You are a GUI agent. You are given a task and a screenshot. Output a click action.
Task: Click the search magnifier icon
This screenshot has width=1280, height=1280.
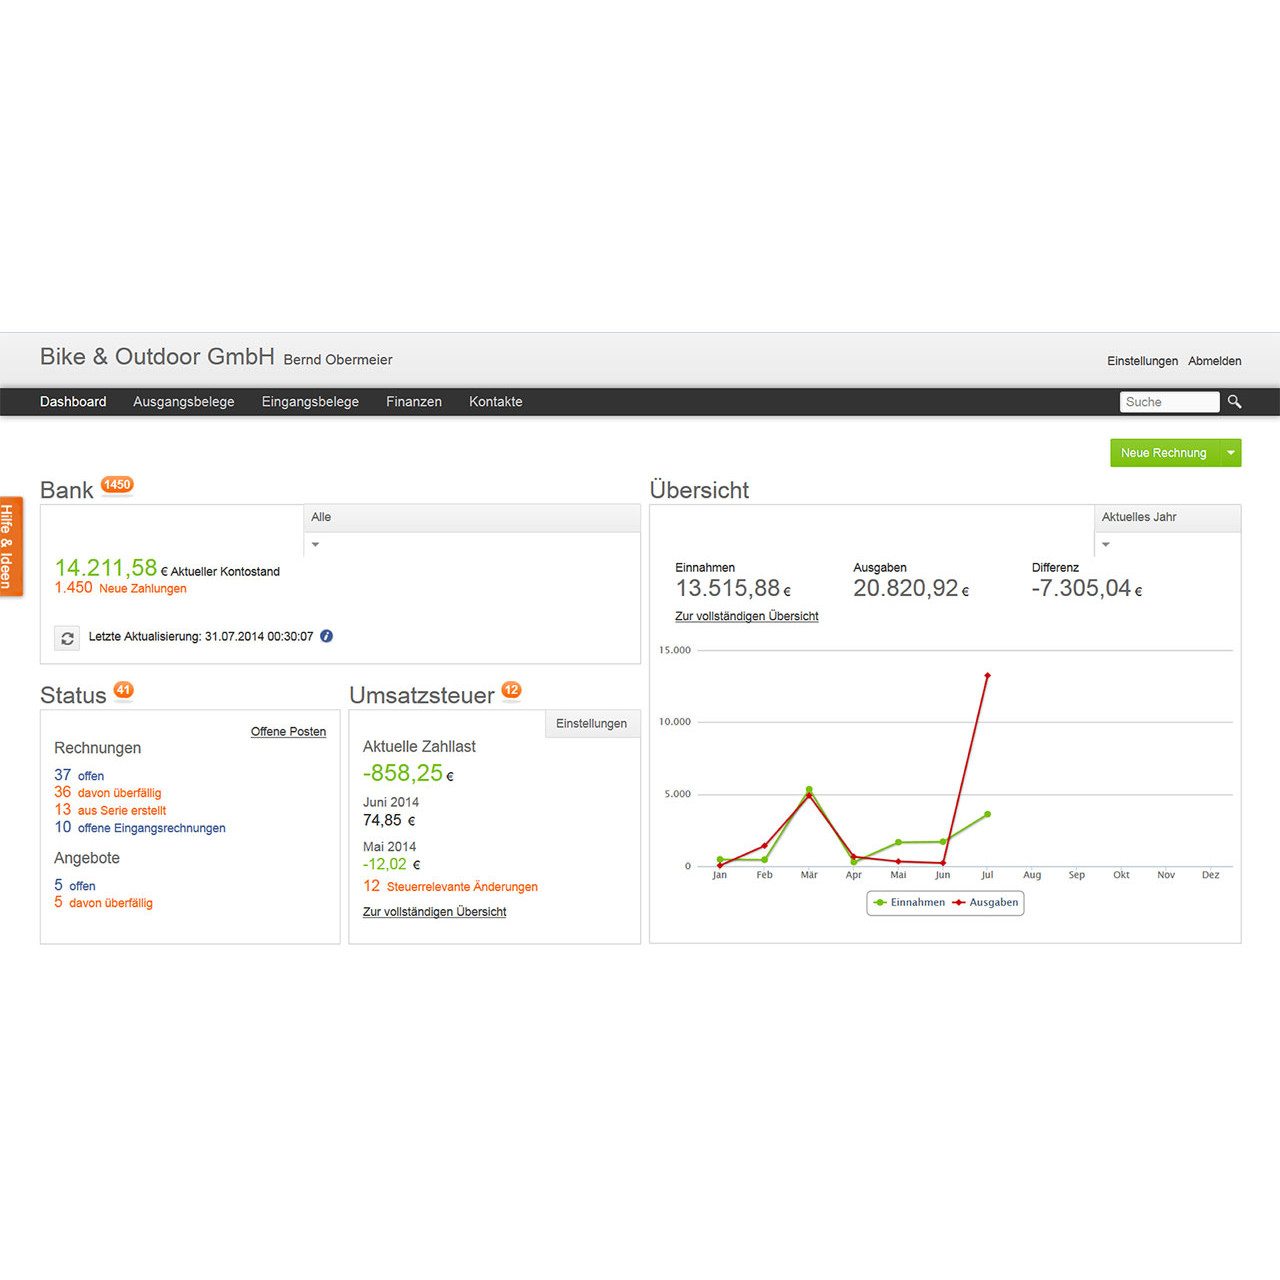click(1234, 401)
